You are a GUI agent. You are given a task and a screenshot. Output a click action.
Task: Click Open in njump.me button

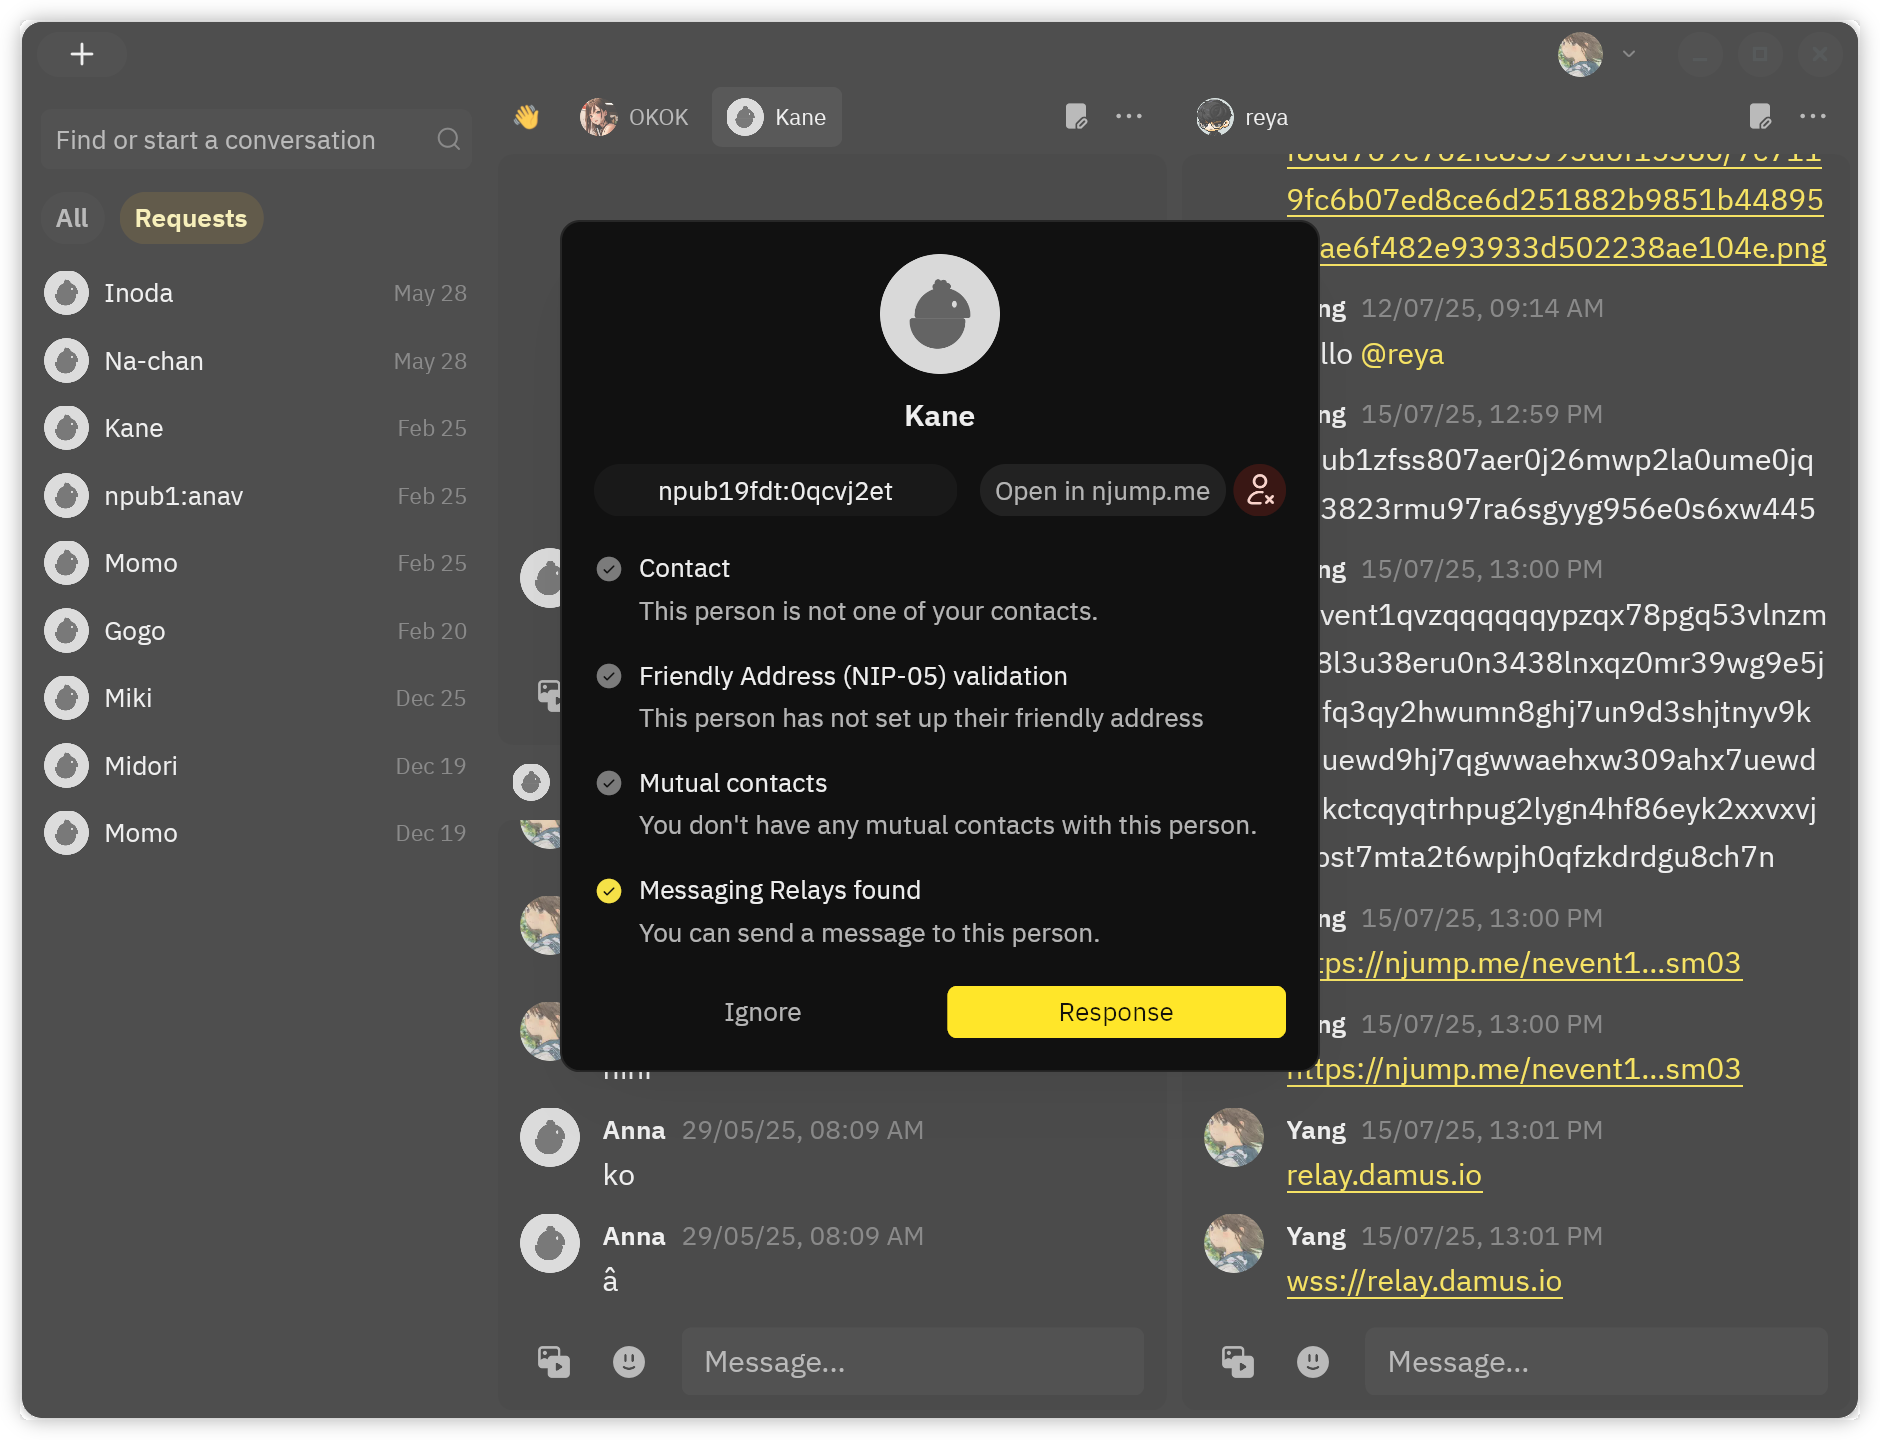coord(1102,491)
